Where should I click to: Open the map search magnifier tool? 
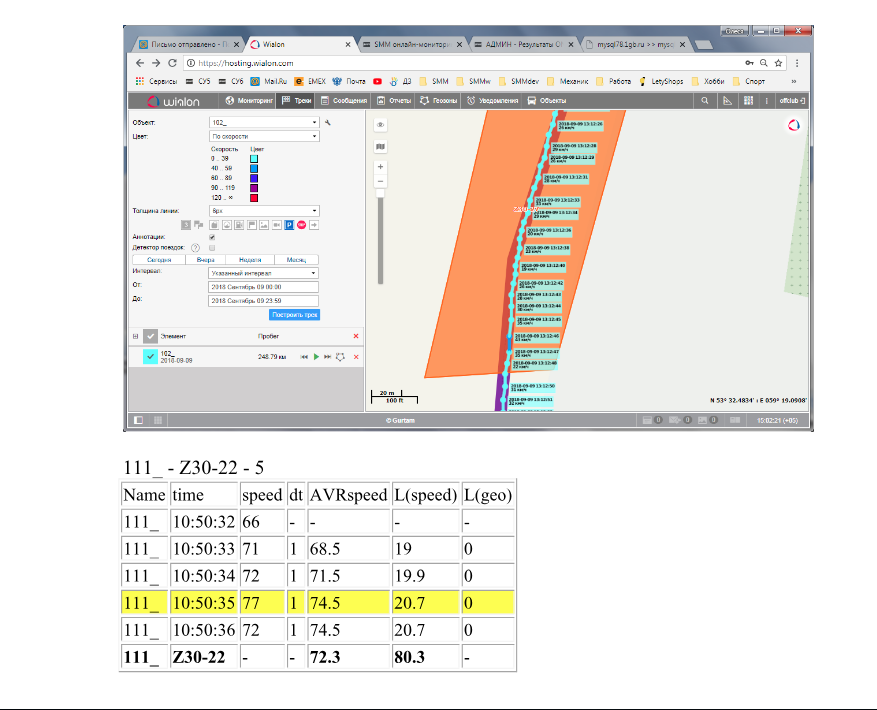(x=705, y=101)
